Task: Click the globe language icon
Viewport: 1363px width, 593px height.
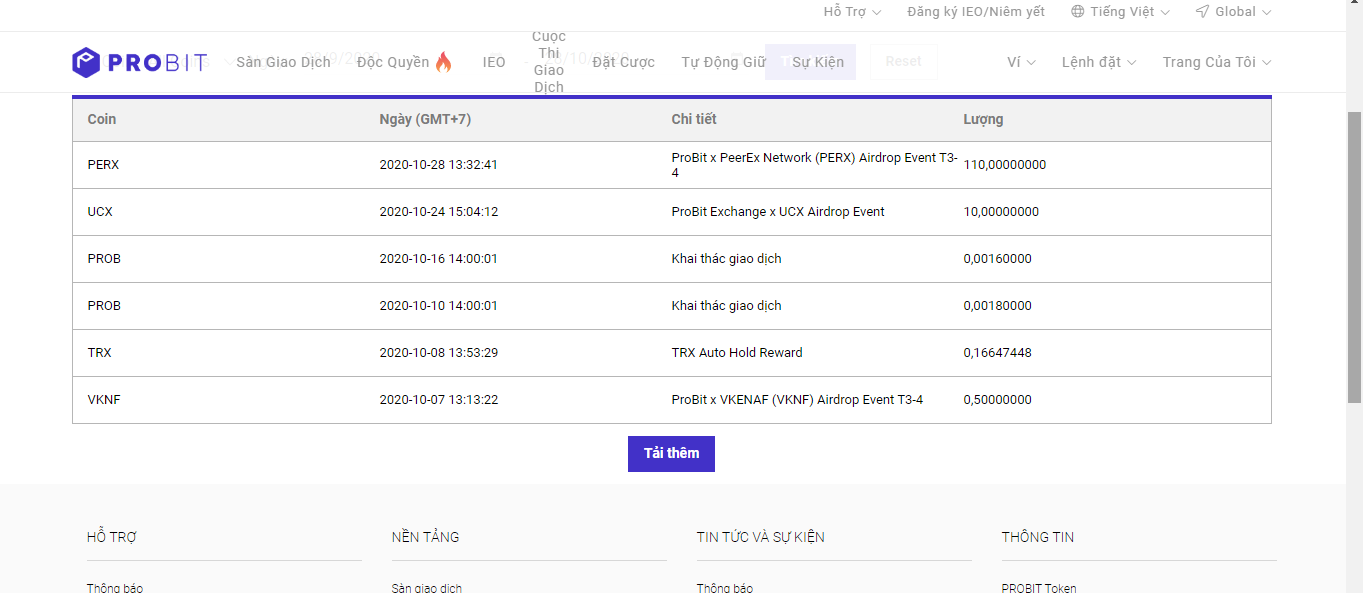Action: tap(1077, 12)
